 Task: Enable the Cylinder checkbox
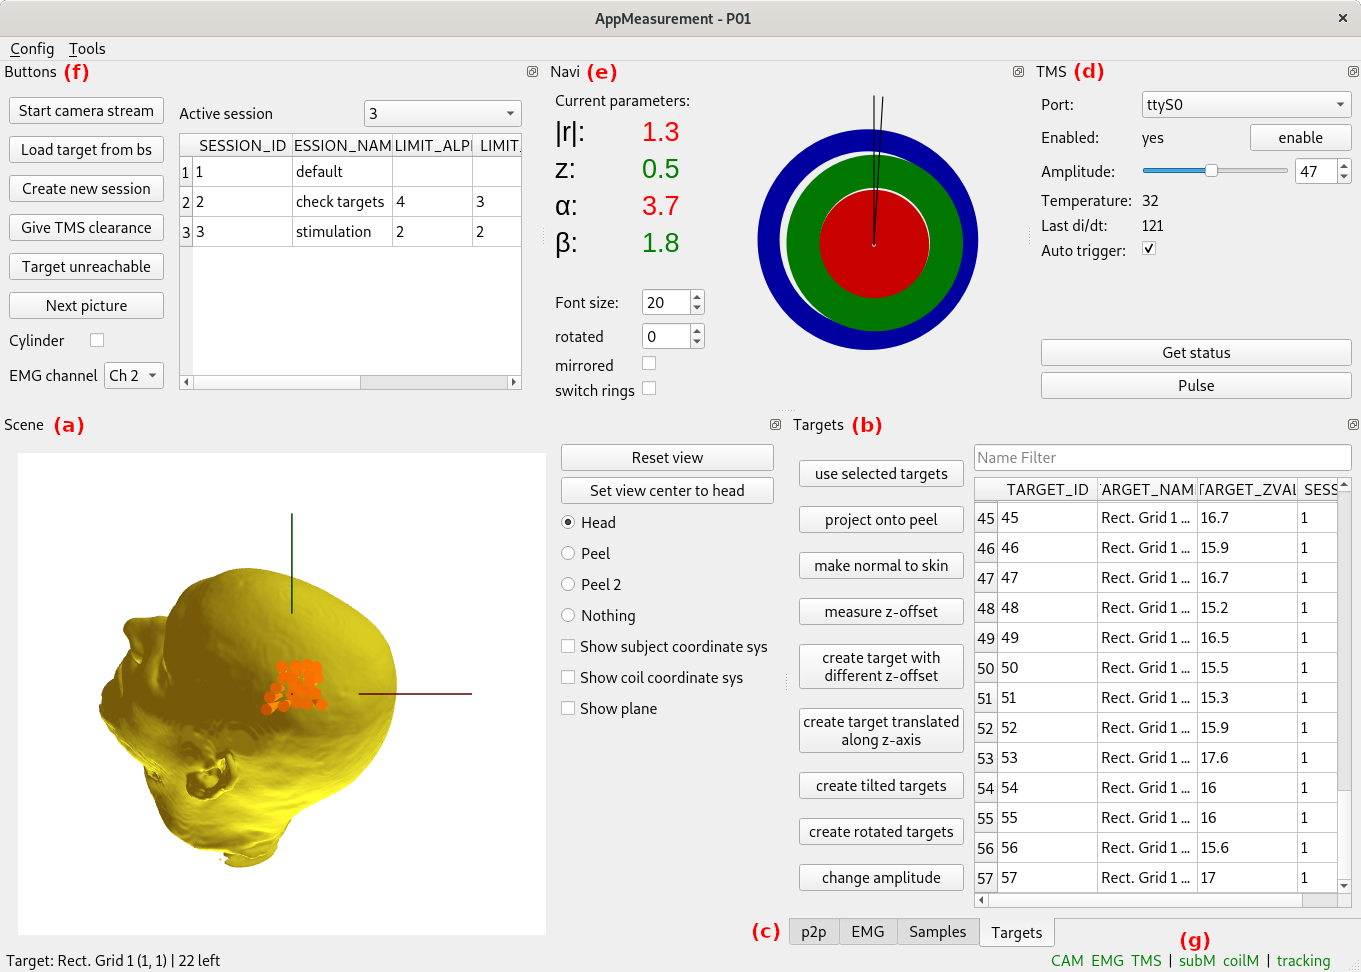coord(97,340)
